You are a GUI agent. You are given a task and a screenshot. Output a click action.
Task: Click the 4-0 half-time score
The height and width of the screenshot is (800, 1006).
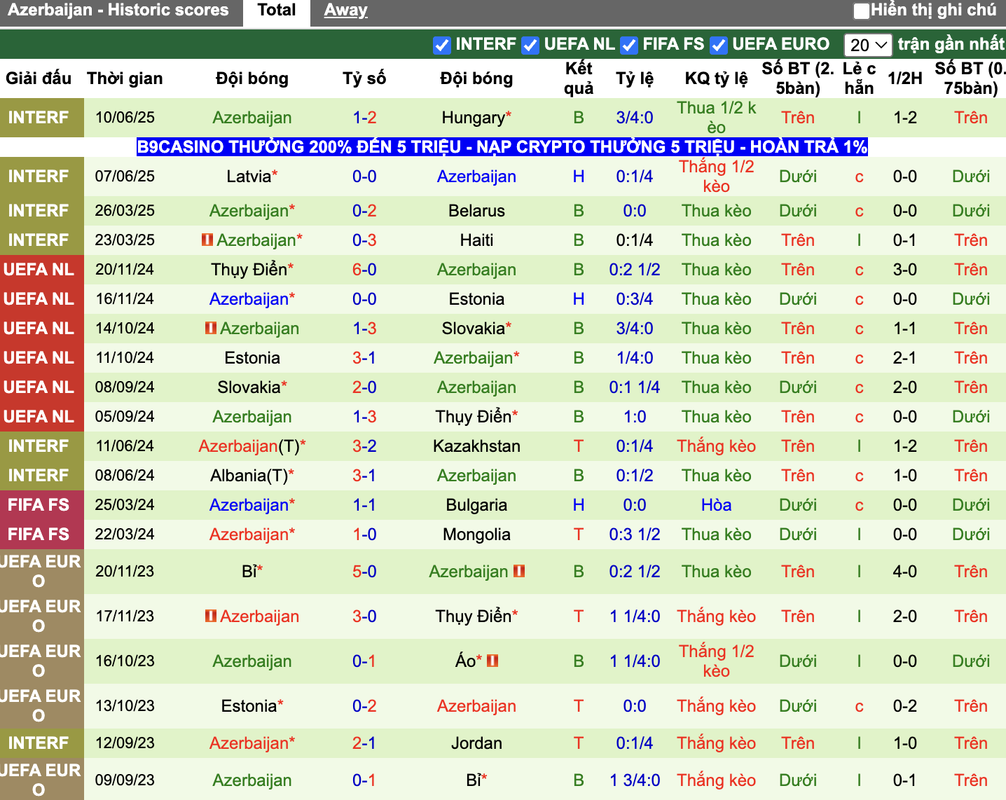point(905,571)
